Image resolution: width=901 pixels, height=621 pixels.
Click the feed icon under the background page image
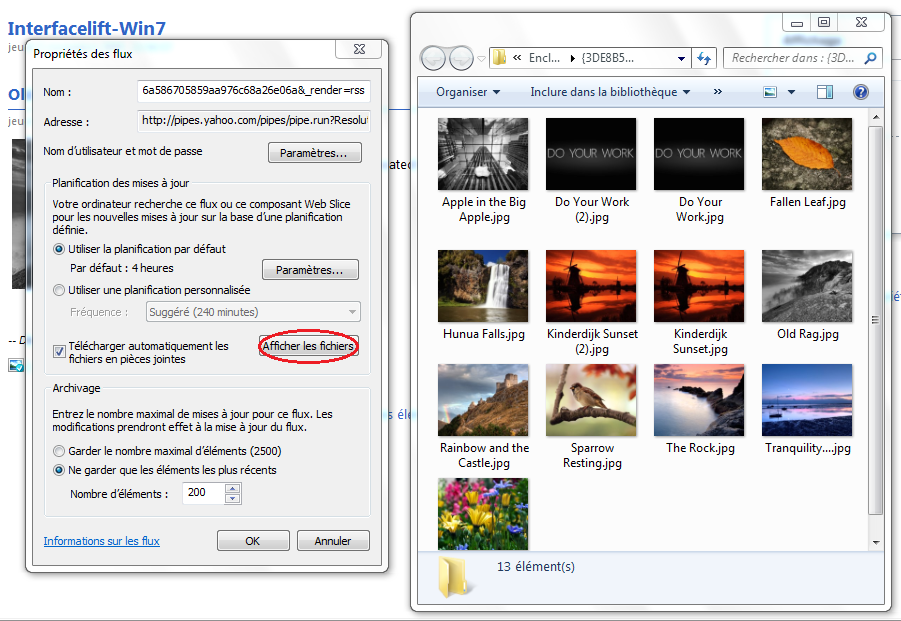coord(16,365)
